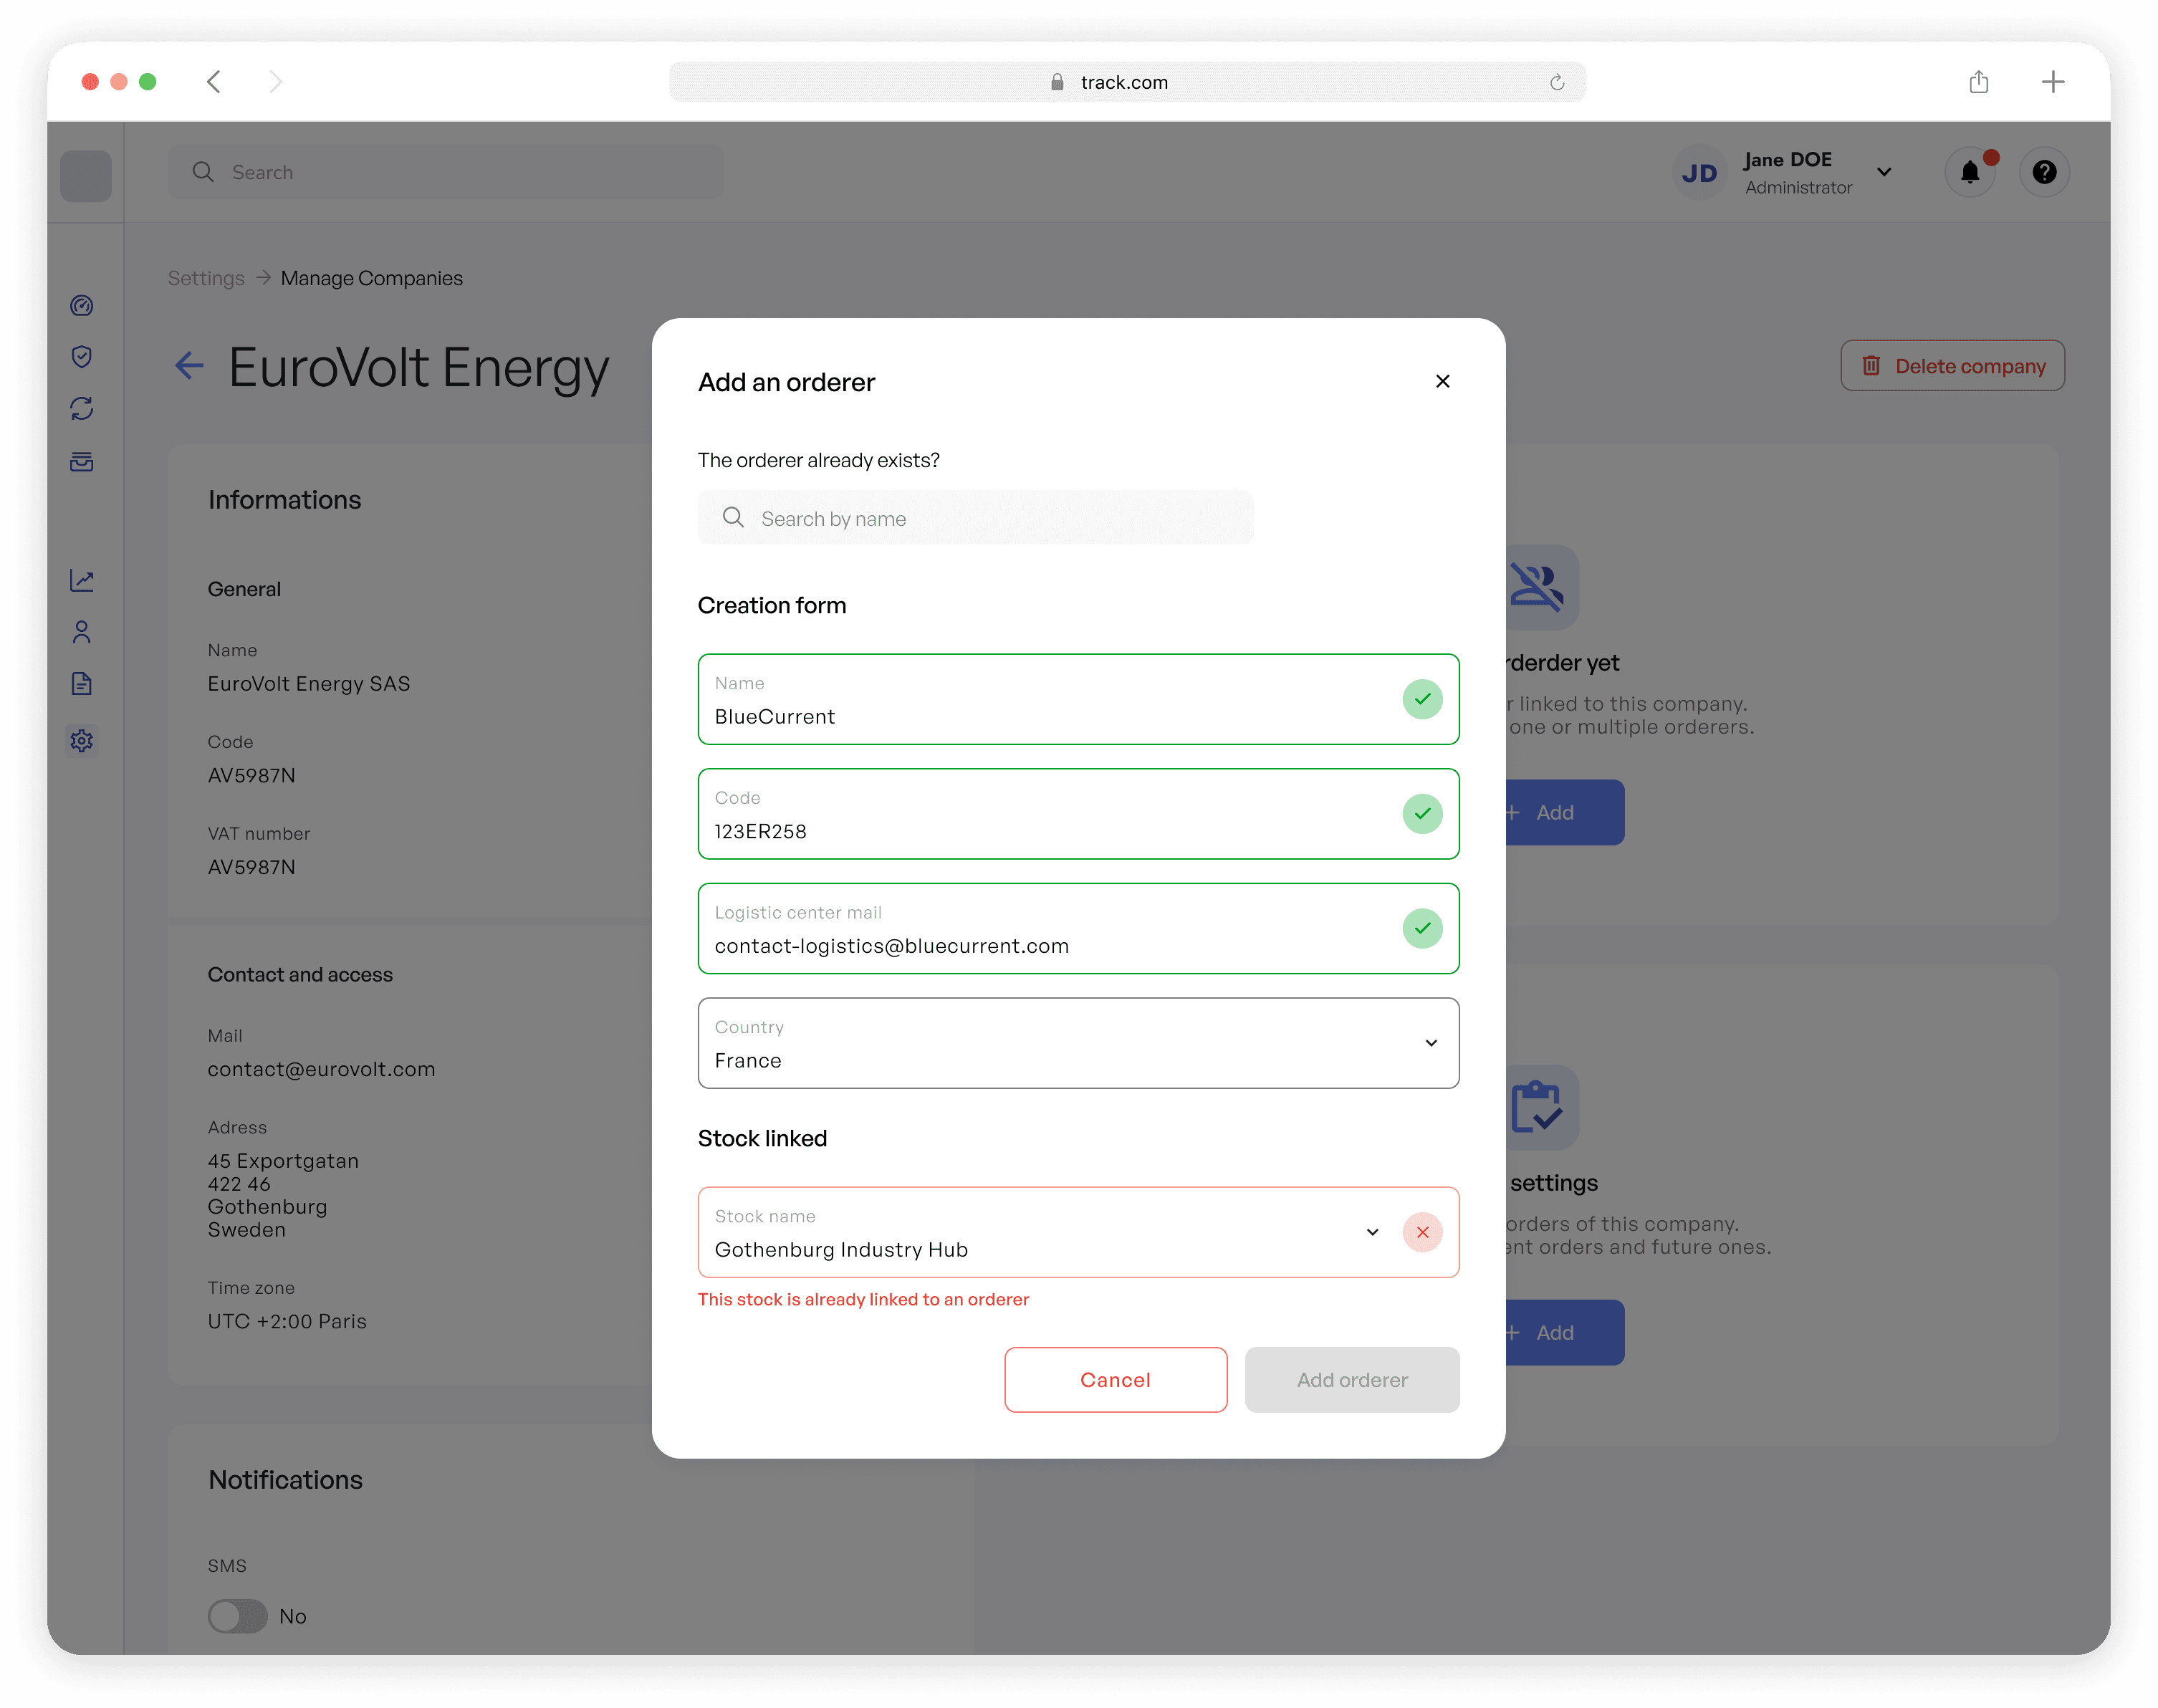The height and width of the screenshot is (1708, 2158).
Task: Click the sync arrows sidebar icon
Action: (x=82, y=408)
